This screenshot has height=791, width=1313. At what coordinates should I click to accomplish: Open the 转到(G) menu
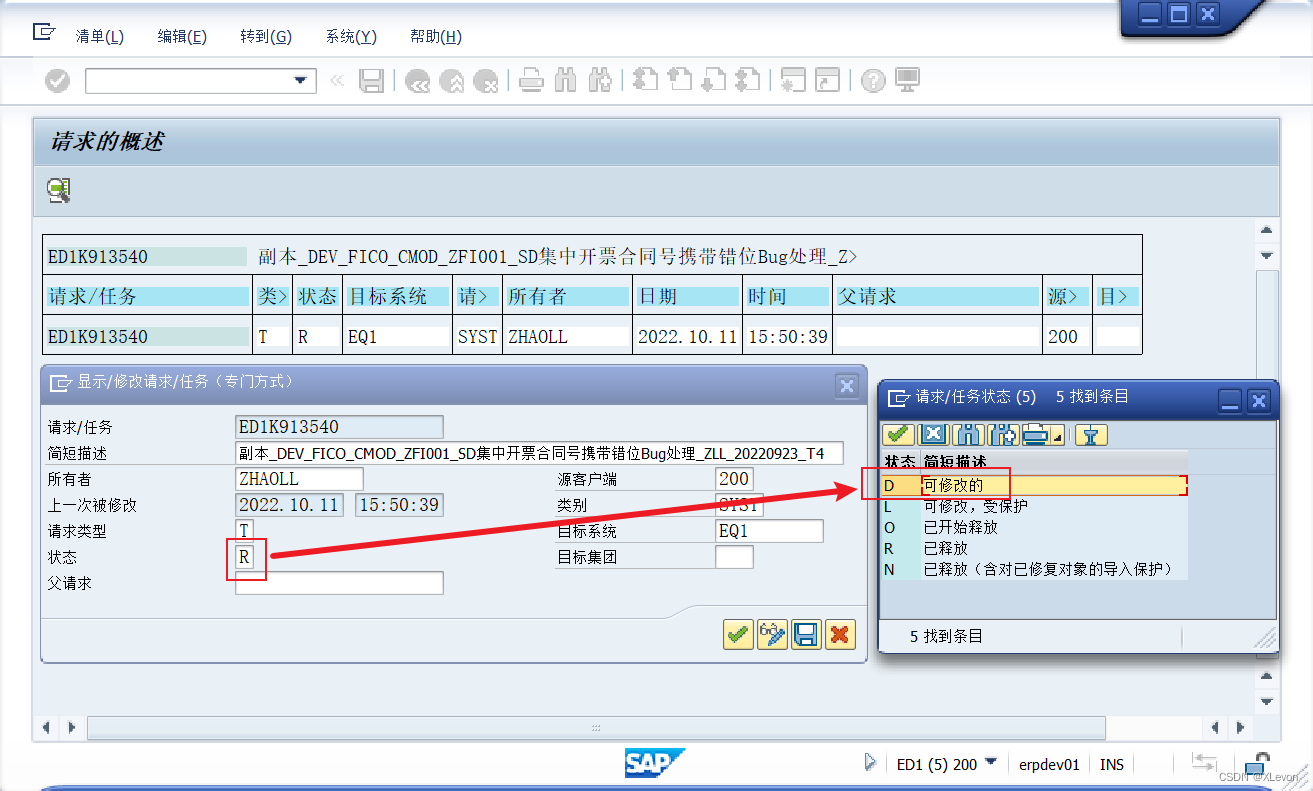click(x=266, y=37)
